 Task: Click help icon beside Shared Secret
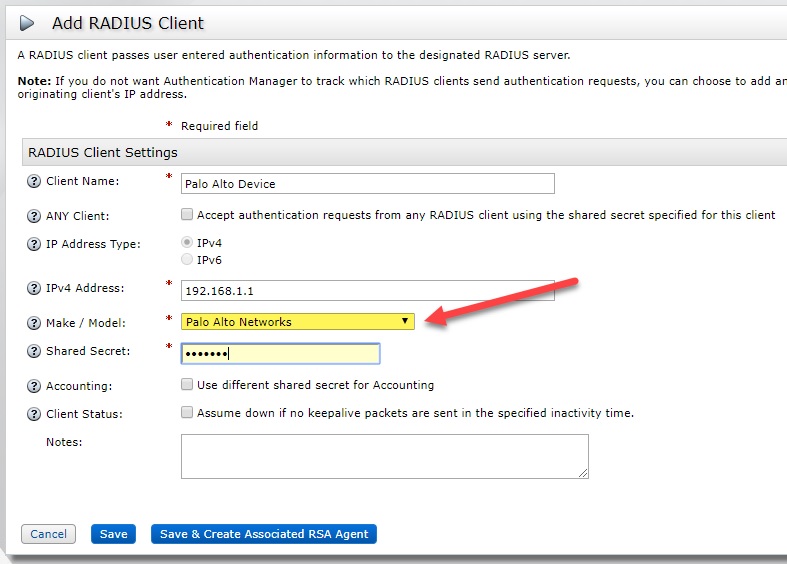point(34,352)
